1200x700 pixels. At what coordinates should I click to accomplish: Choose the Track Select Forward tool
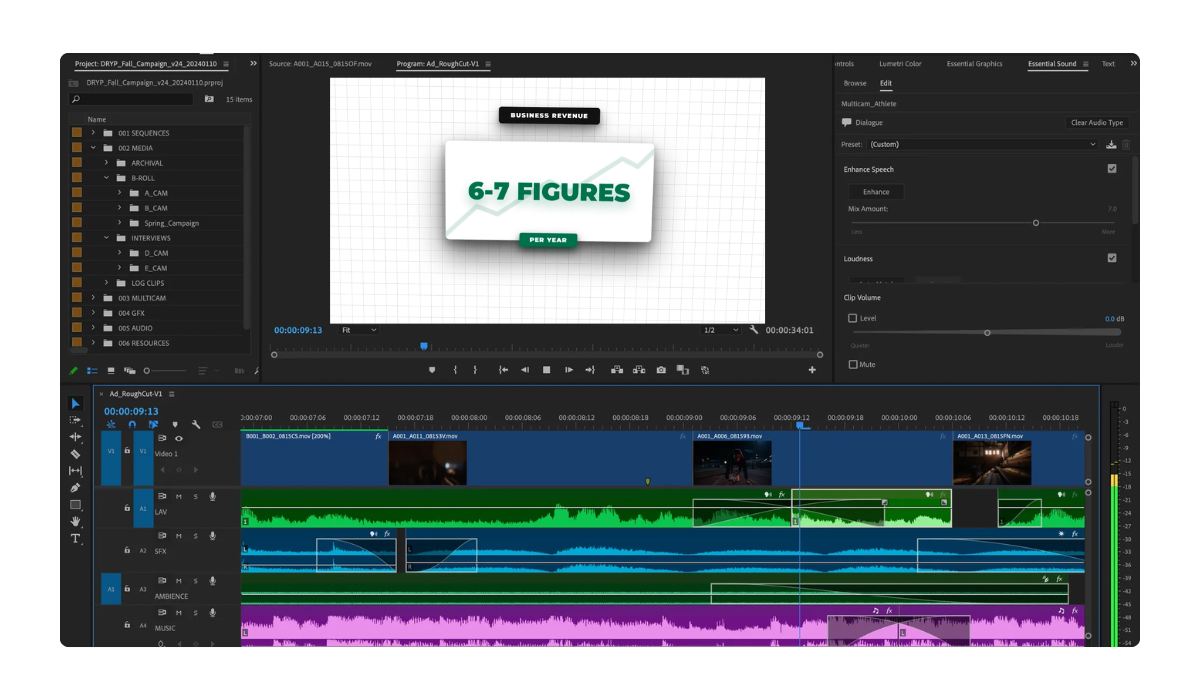(x=75, y=421)
